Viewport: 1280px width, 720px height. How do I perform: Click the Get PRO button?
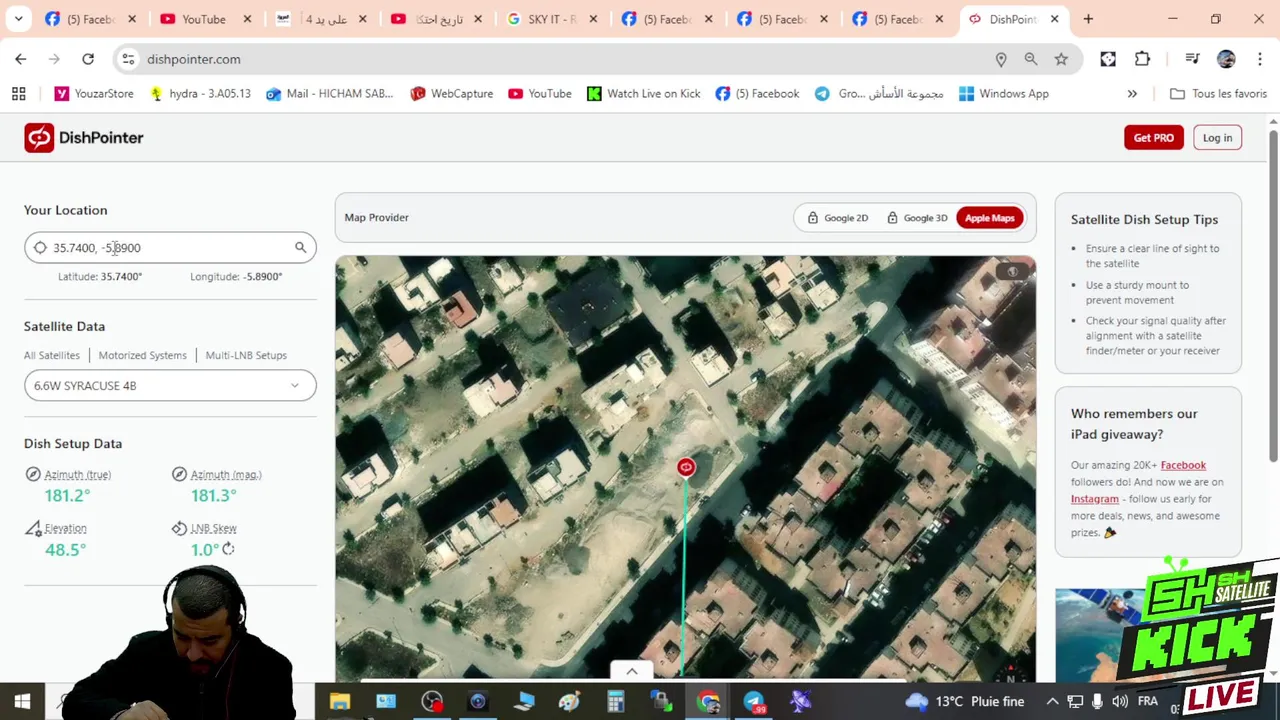[x=1153, y=138]
